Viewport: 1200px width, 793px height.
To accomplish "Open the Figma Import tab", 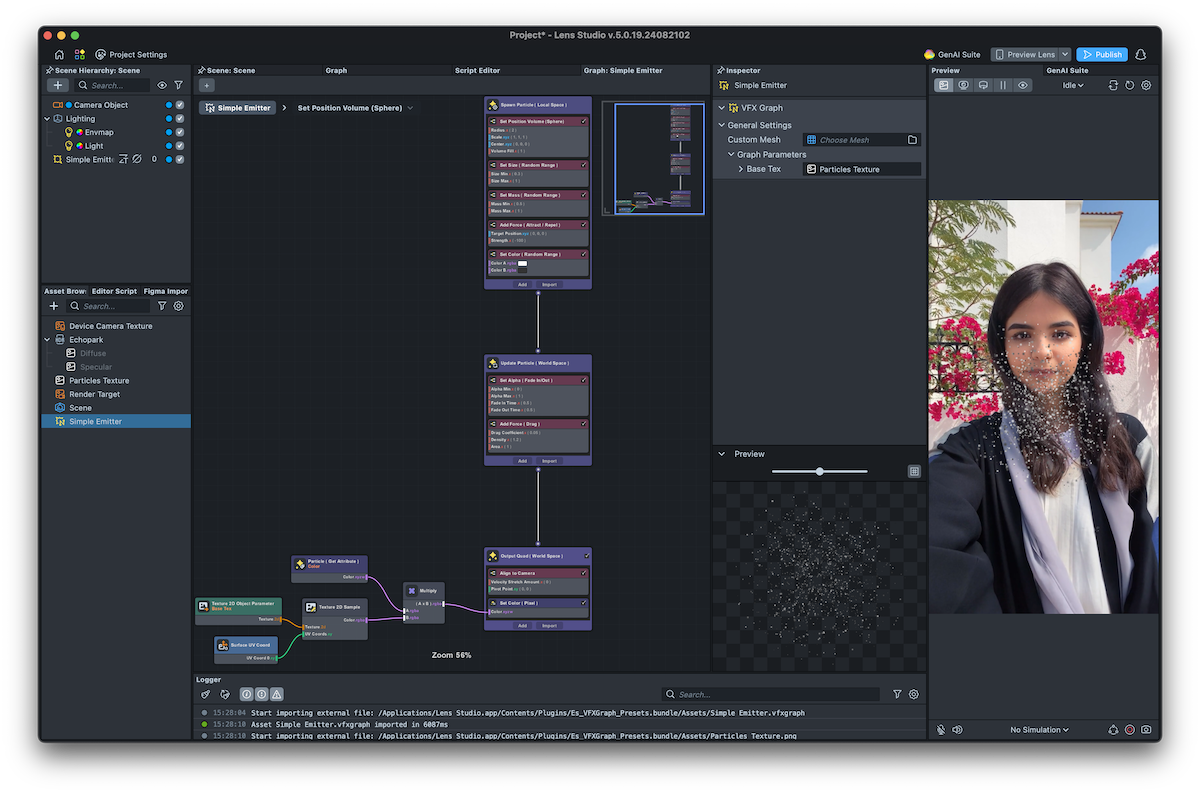I will (166, 291).
